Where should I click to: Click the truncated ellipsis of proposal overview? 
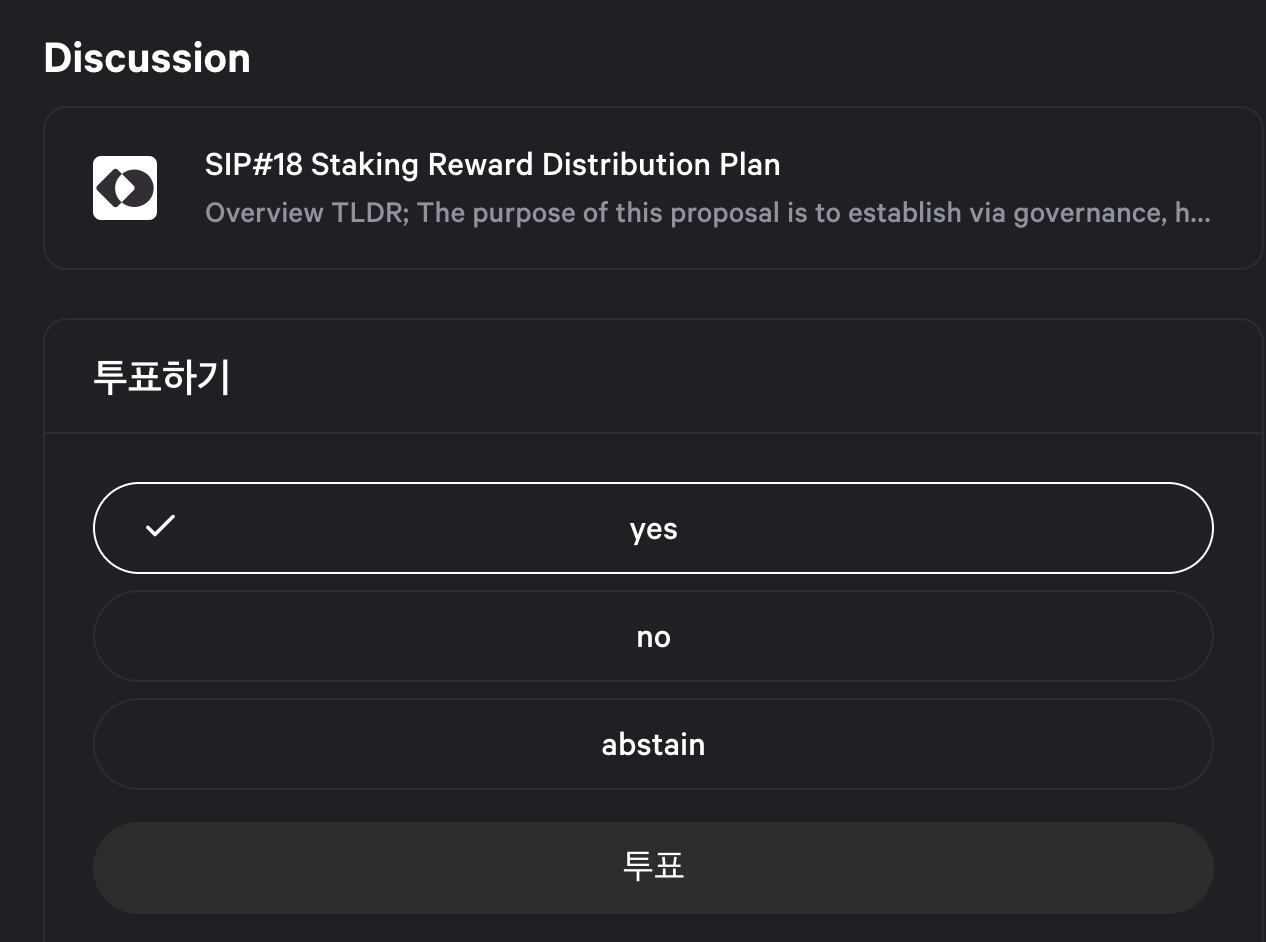point(1200,213)
